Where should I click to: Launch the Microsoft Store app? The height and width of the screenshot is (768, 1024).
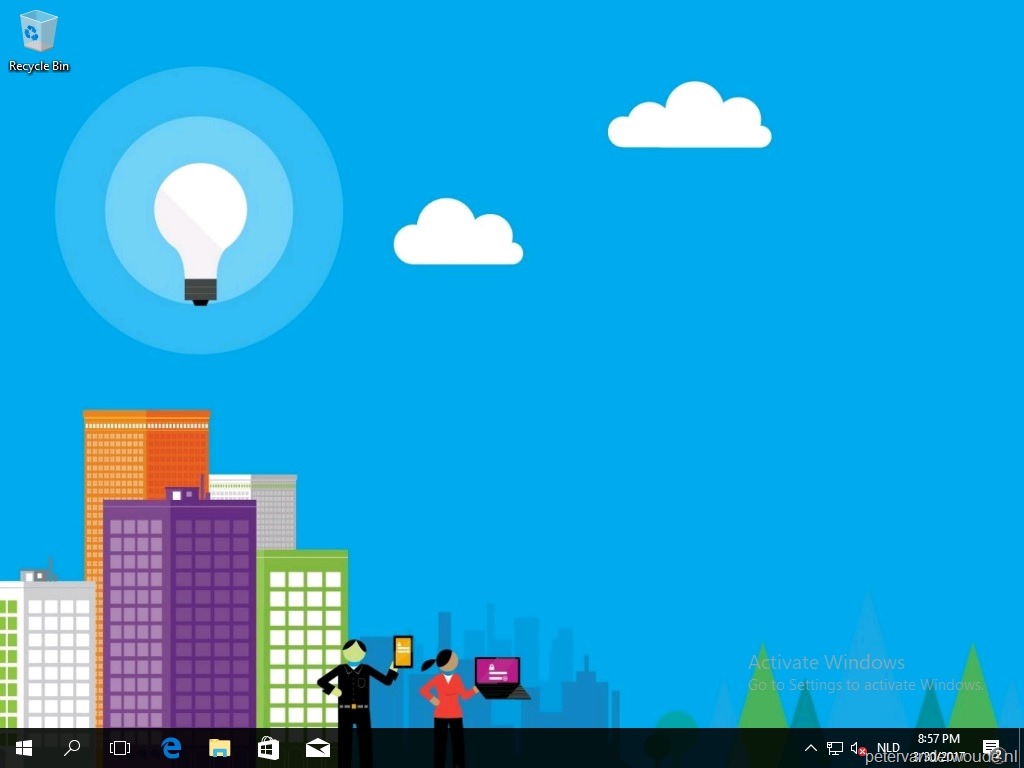coord(268,747)
